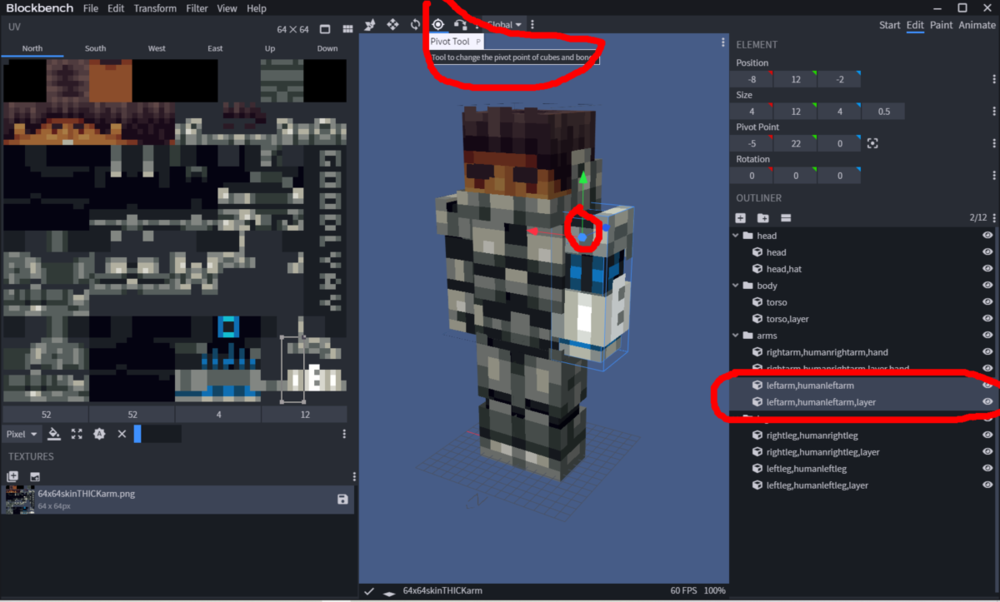Viewport: 1000px width, 602px height.
Task: Go to the Start screen tab
Action: click(890, 25)
